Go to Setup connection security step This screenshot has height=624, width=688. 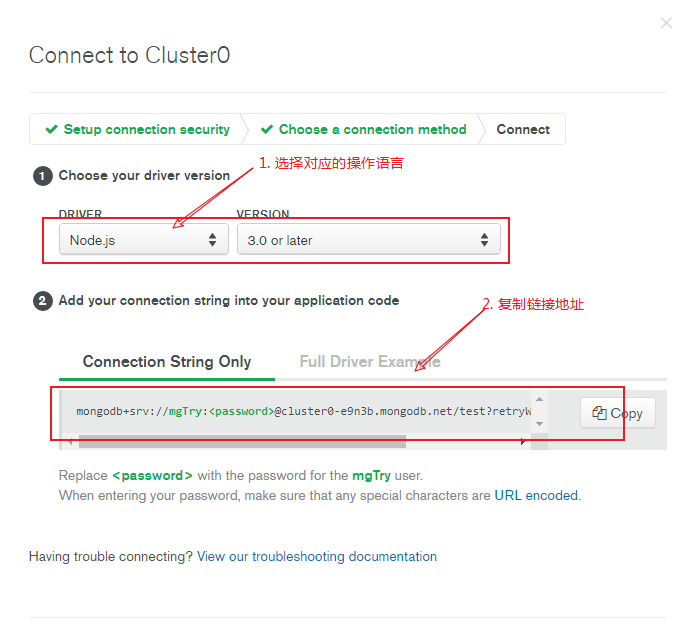(x=137, y=129)
